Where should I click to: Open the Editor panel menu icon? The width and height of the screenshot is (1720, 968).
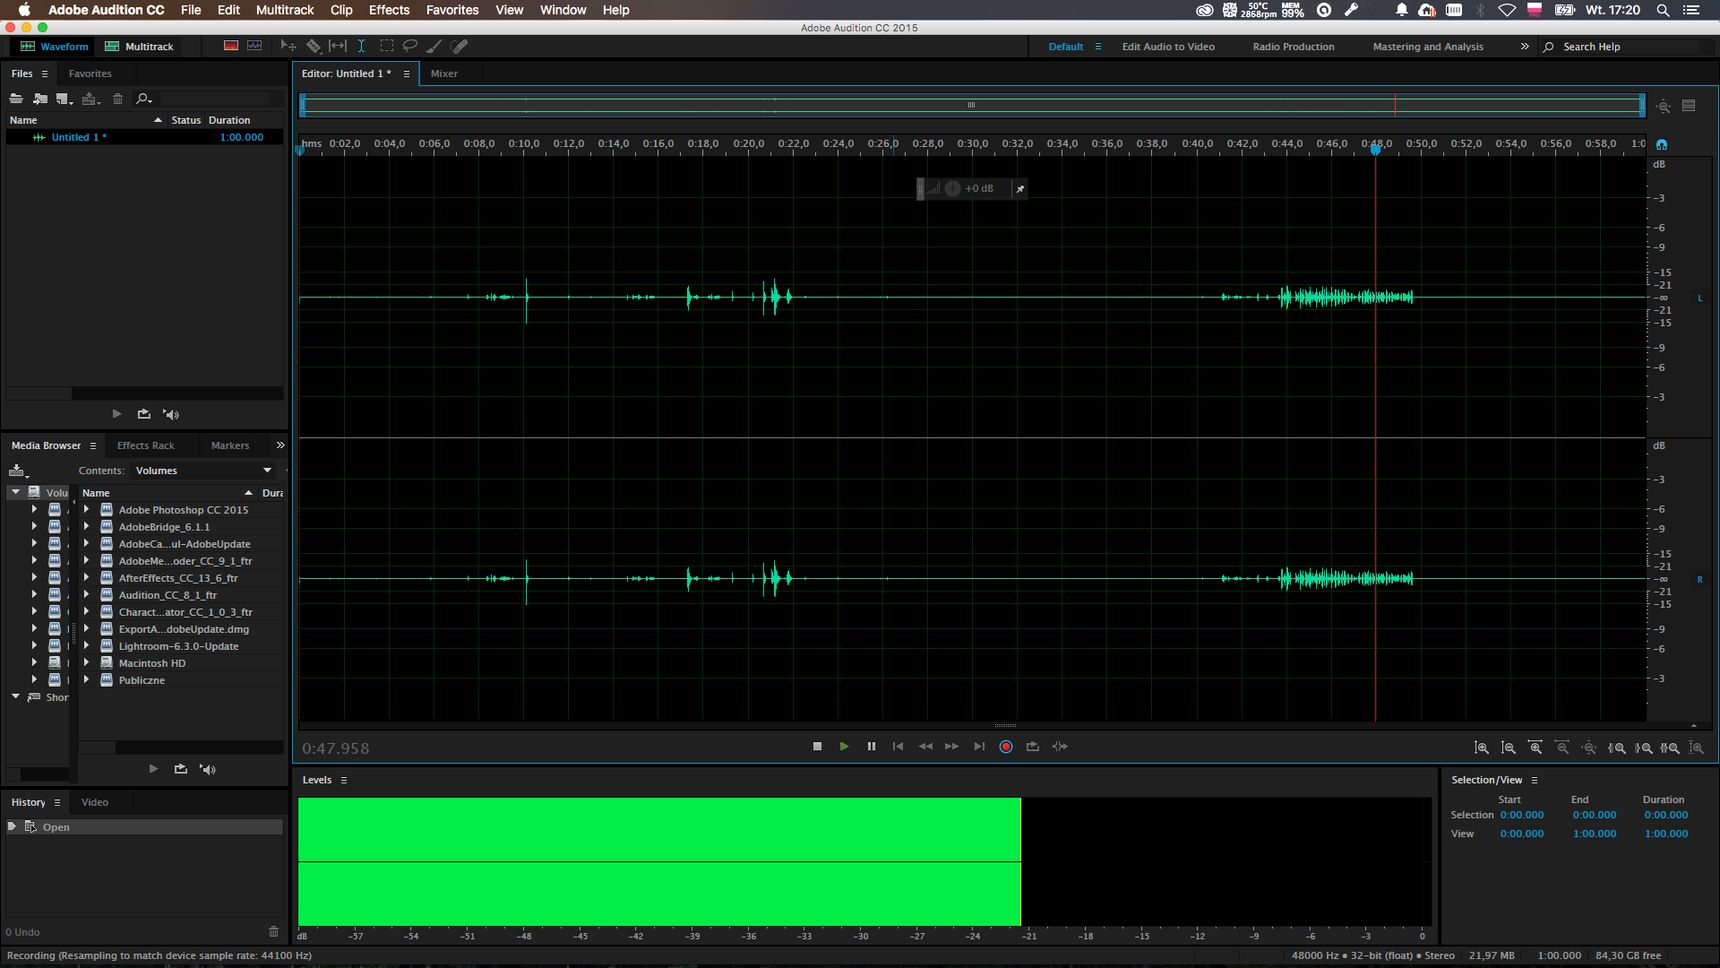pyautogui.click(x=406, y=73)
